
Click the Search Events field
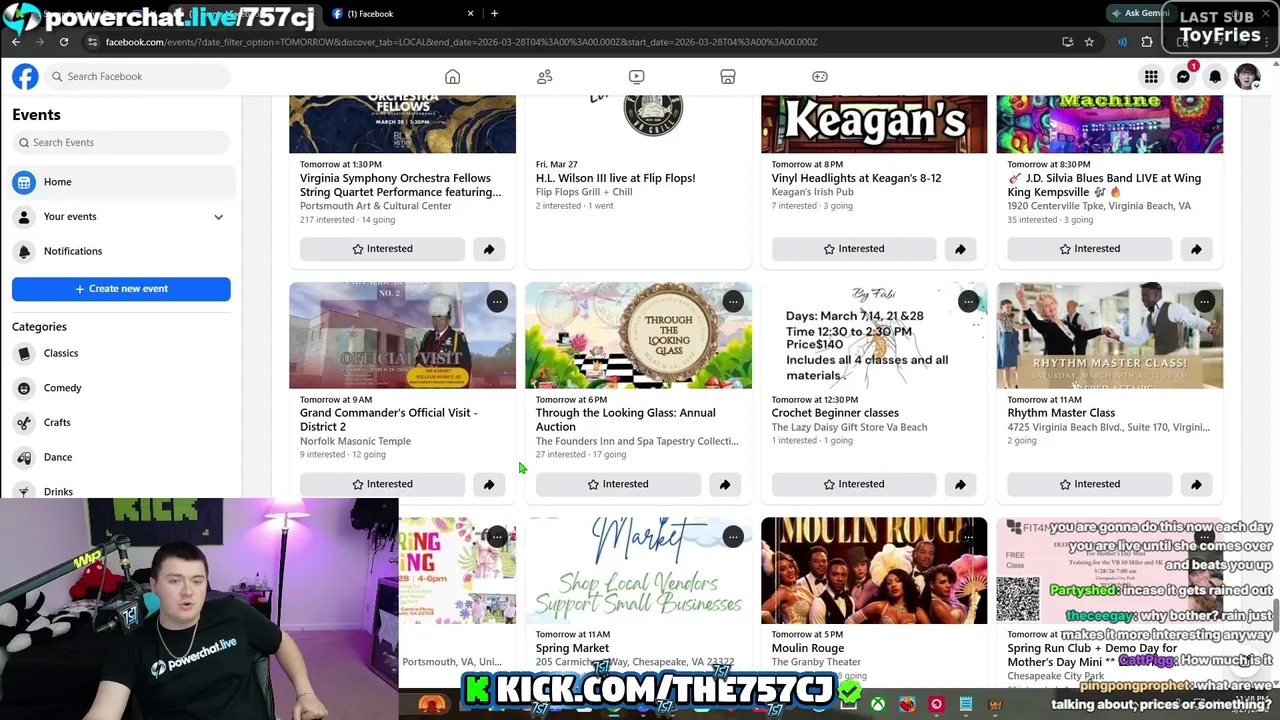(x=121, y=143)
